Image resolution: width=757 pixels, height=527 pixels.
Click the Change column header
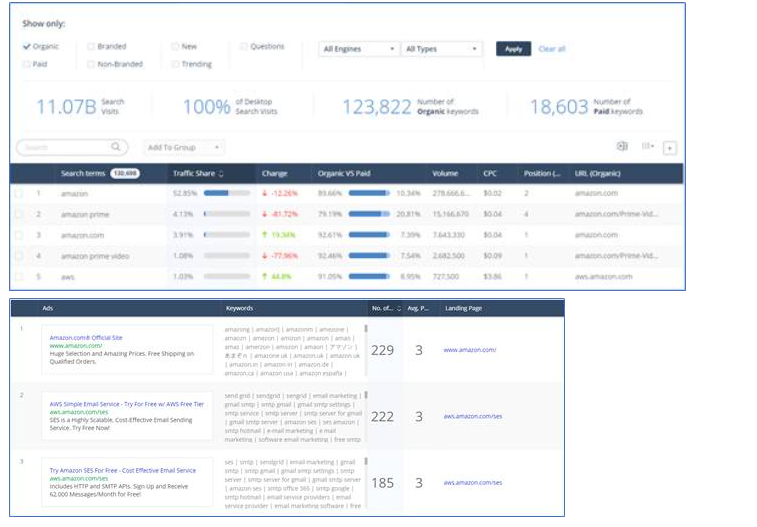(274, 173)
